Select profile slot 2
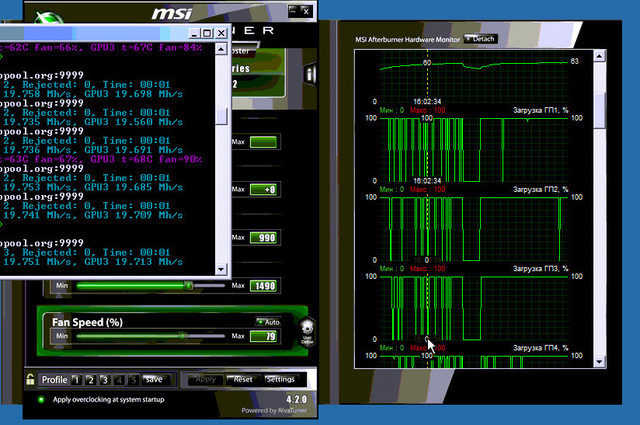 [x=91, y=380]
